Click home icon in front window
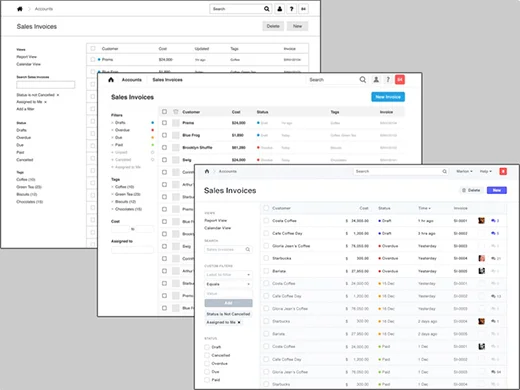520x390 pixels. point(207,171)
